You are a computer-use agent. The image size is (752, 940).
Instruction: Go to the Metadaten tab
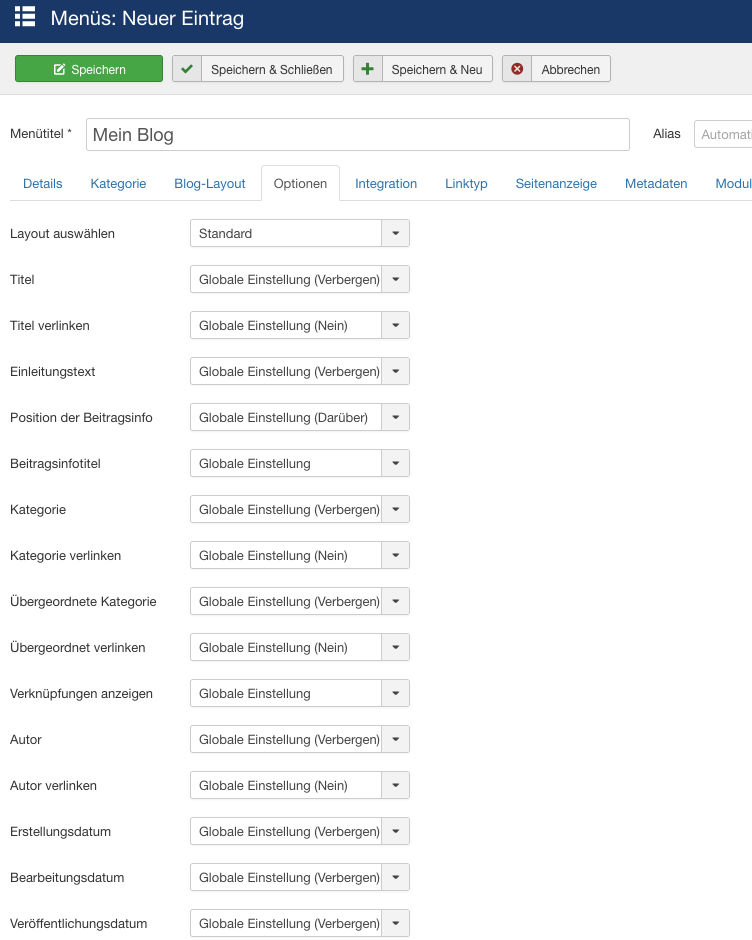656,184
